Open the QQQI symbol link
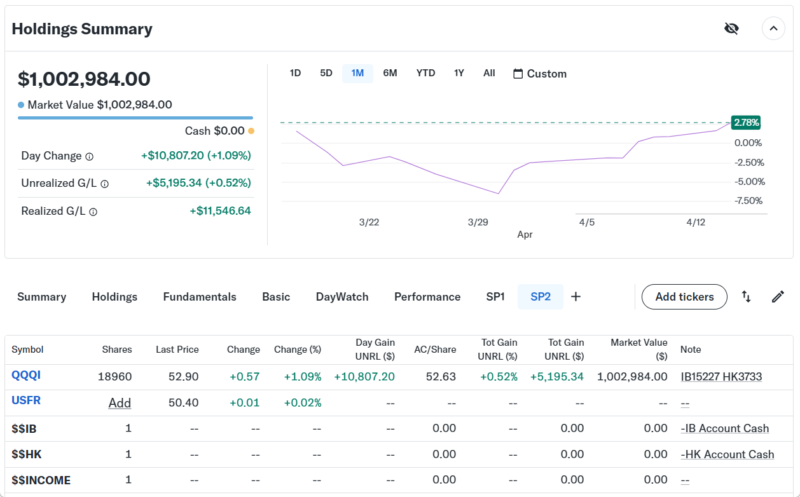This screenshot has height=497, width=800. [26, 376]
